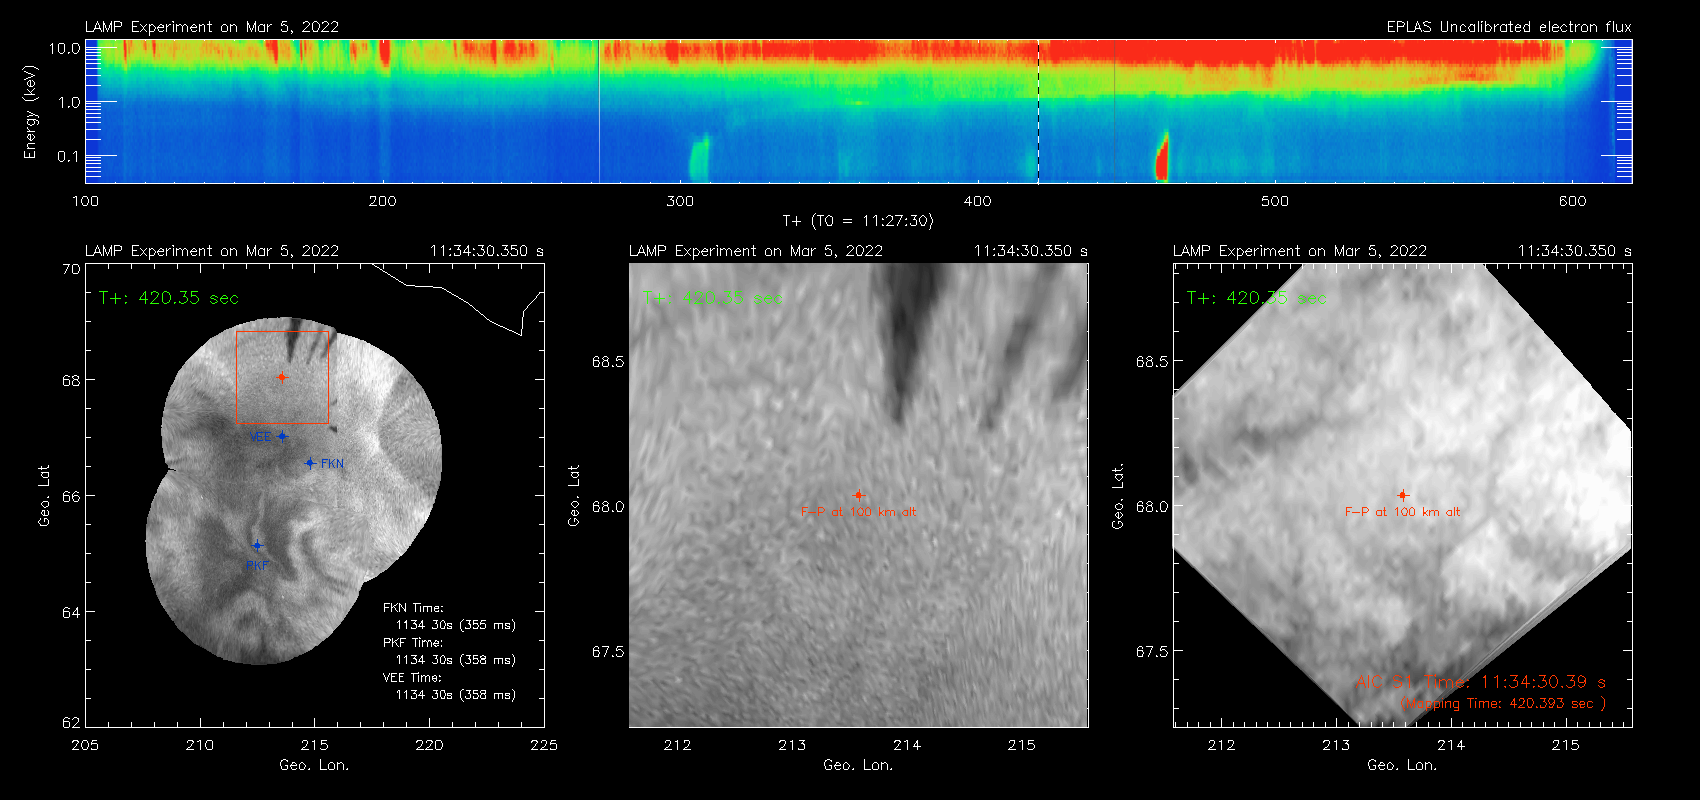Click the green T+: 420.35 sec label on the left map
The width and height of the screenshot is (1700, 800).
click(x=169, y=298)
